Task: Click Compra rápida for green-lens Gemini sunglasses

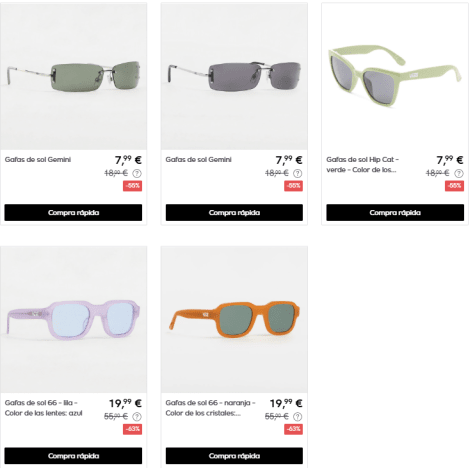Action: (x=73, y=212)
